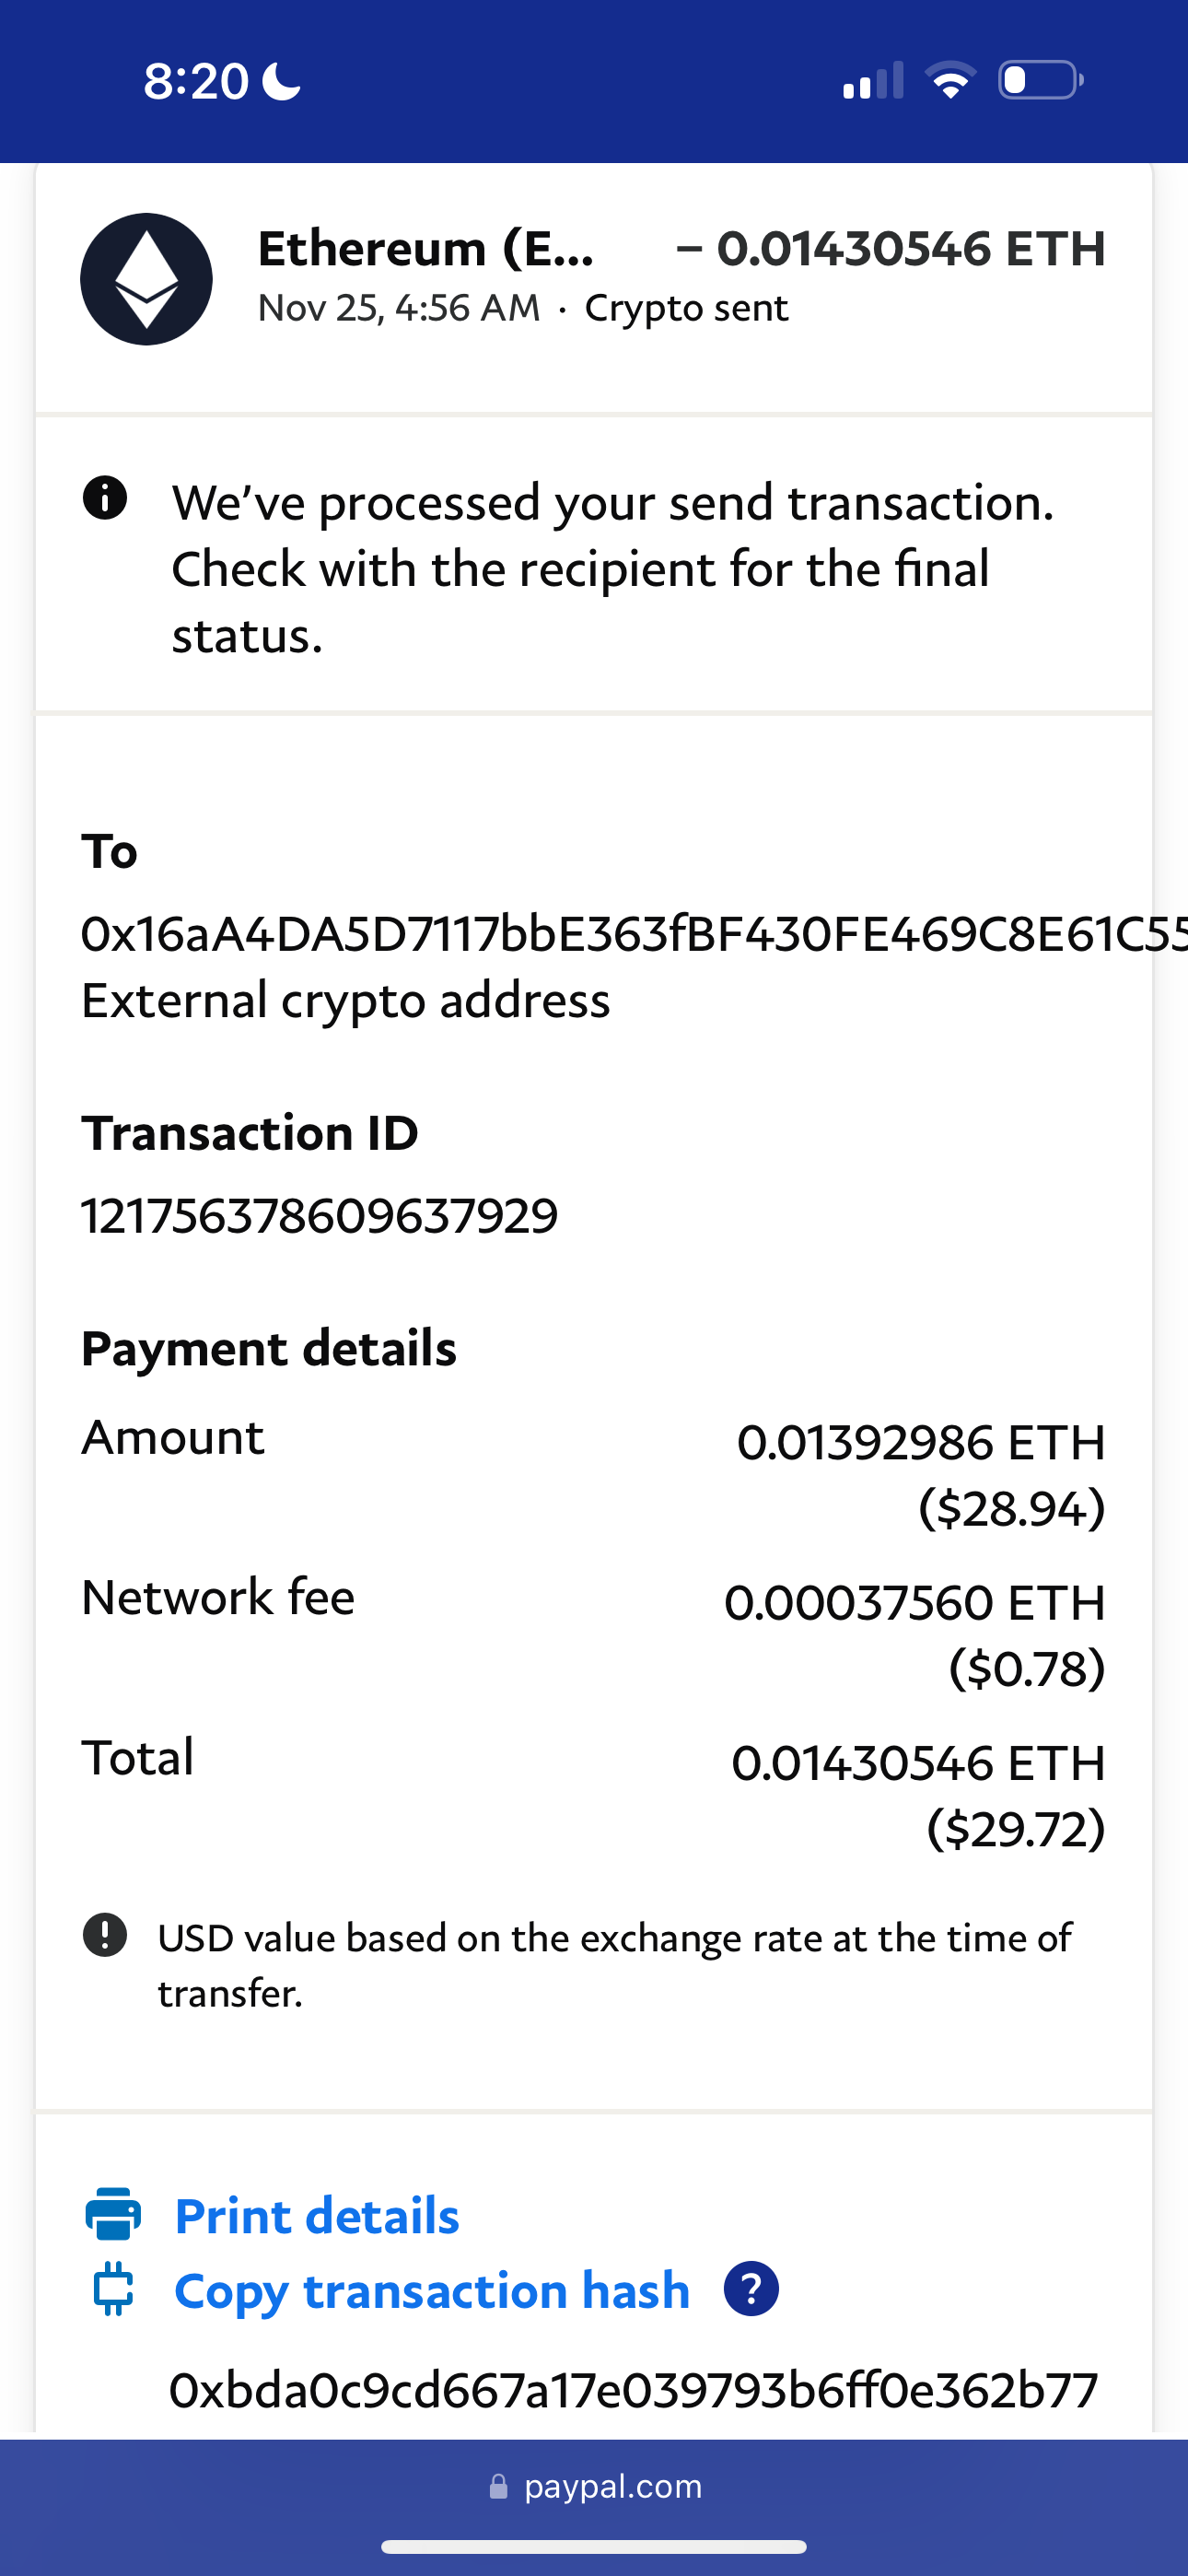This screenshot has width=1188, height=2576.
Task: Click Copy transaction hash link
Action: click(432, 2290)
